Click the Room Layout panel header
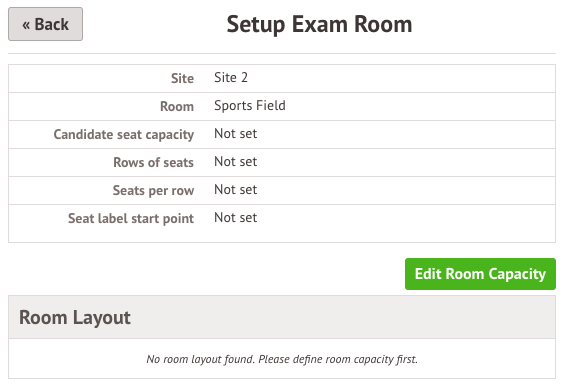 (x=282, y=317)
